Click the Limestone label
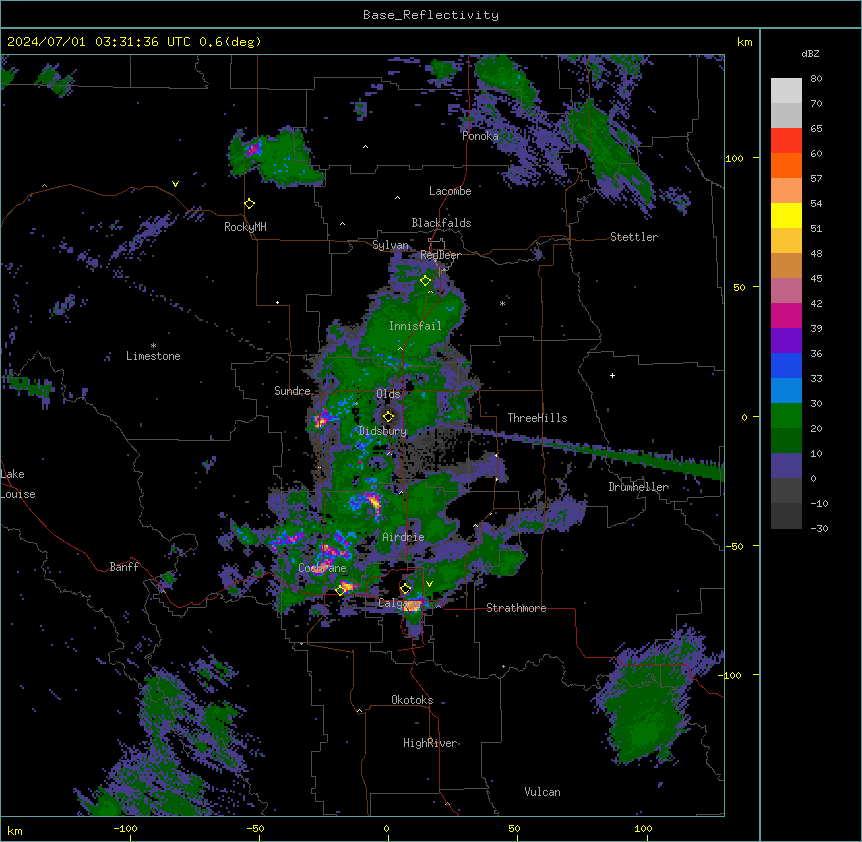The image size is (862, 842). [153, 356]
